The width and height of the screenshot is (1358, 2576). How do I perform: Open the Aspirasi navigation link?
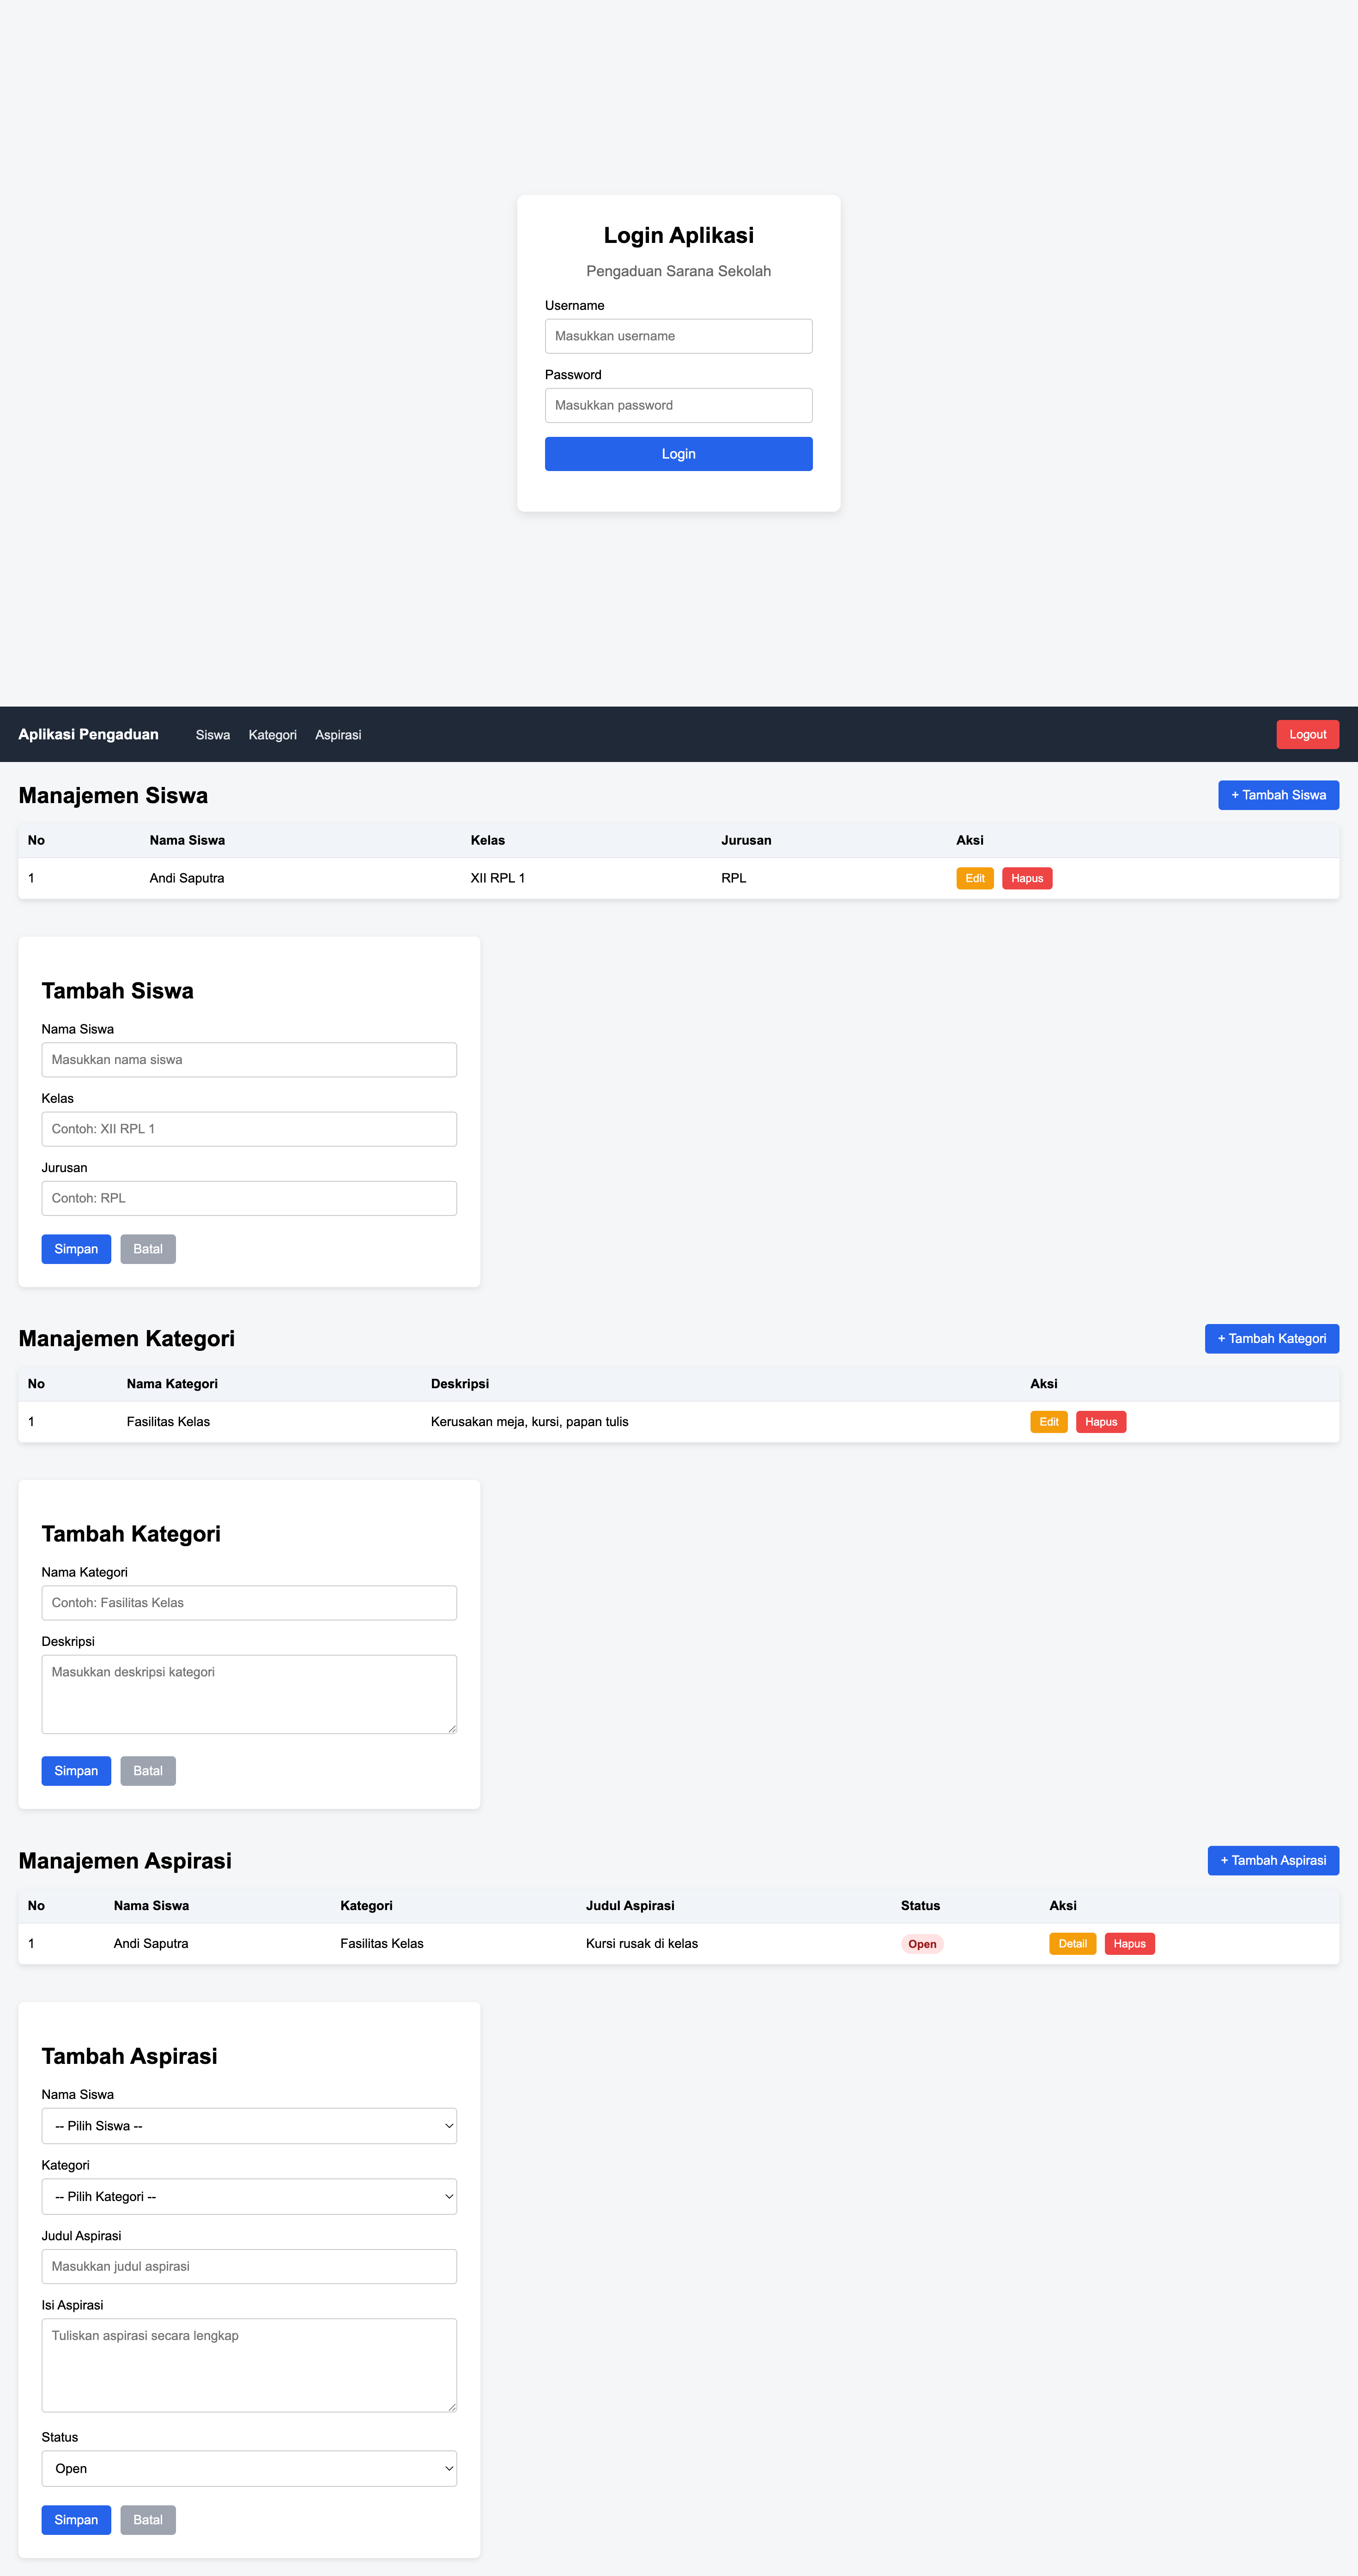338,735
